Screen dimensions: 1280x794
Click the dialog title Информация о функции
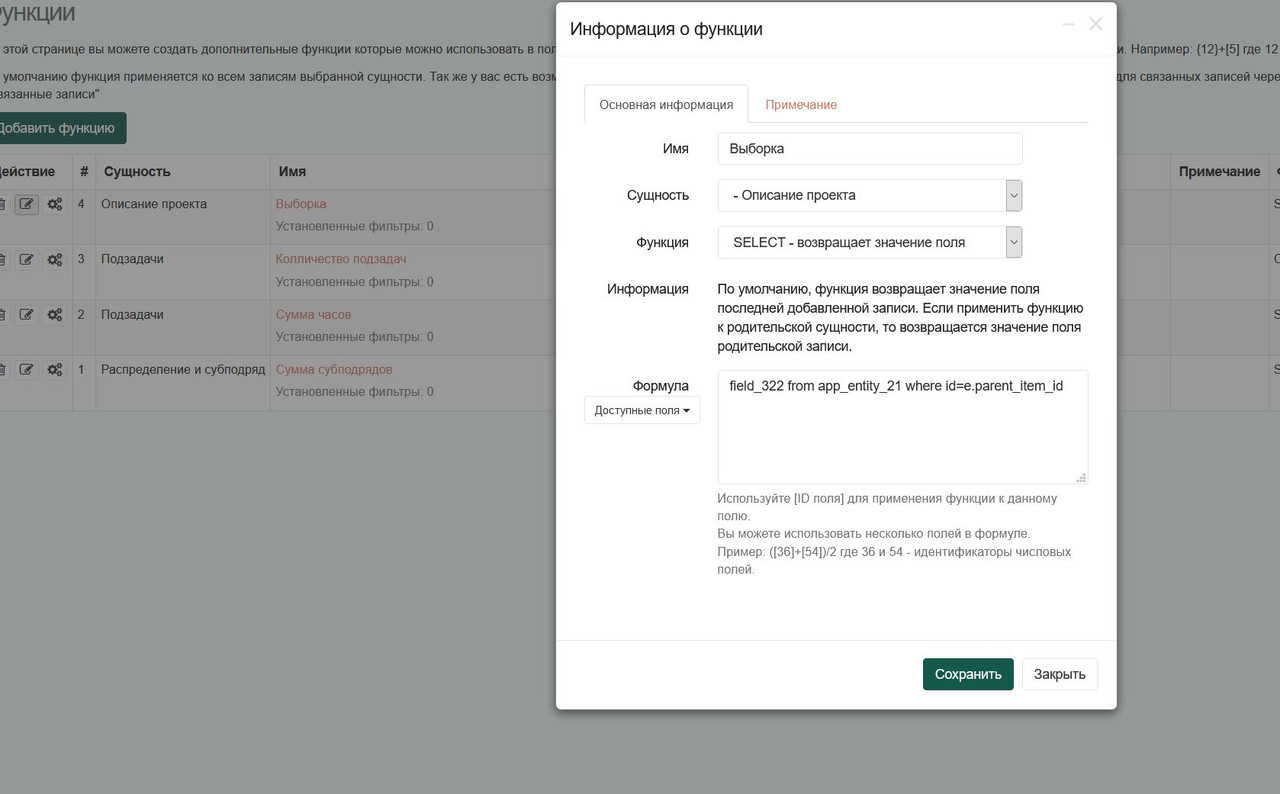coord(666,29)
